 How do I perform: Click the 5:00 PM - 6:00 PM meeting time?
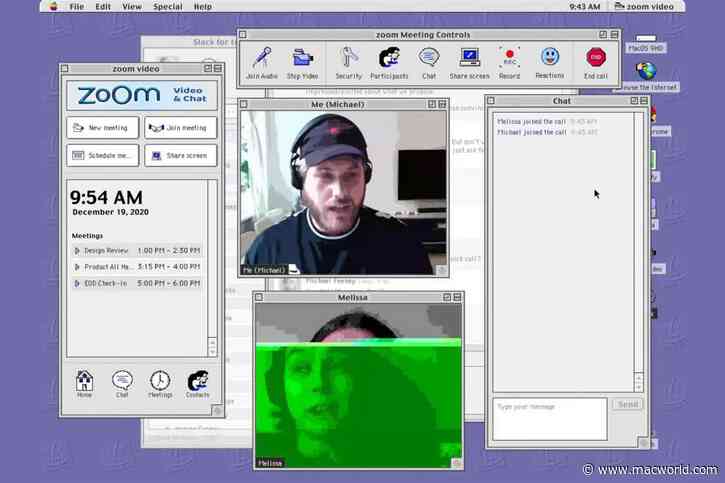coord(169,283)
